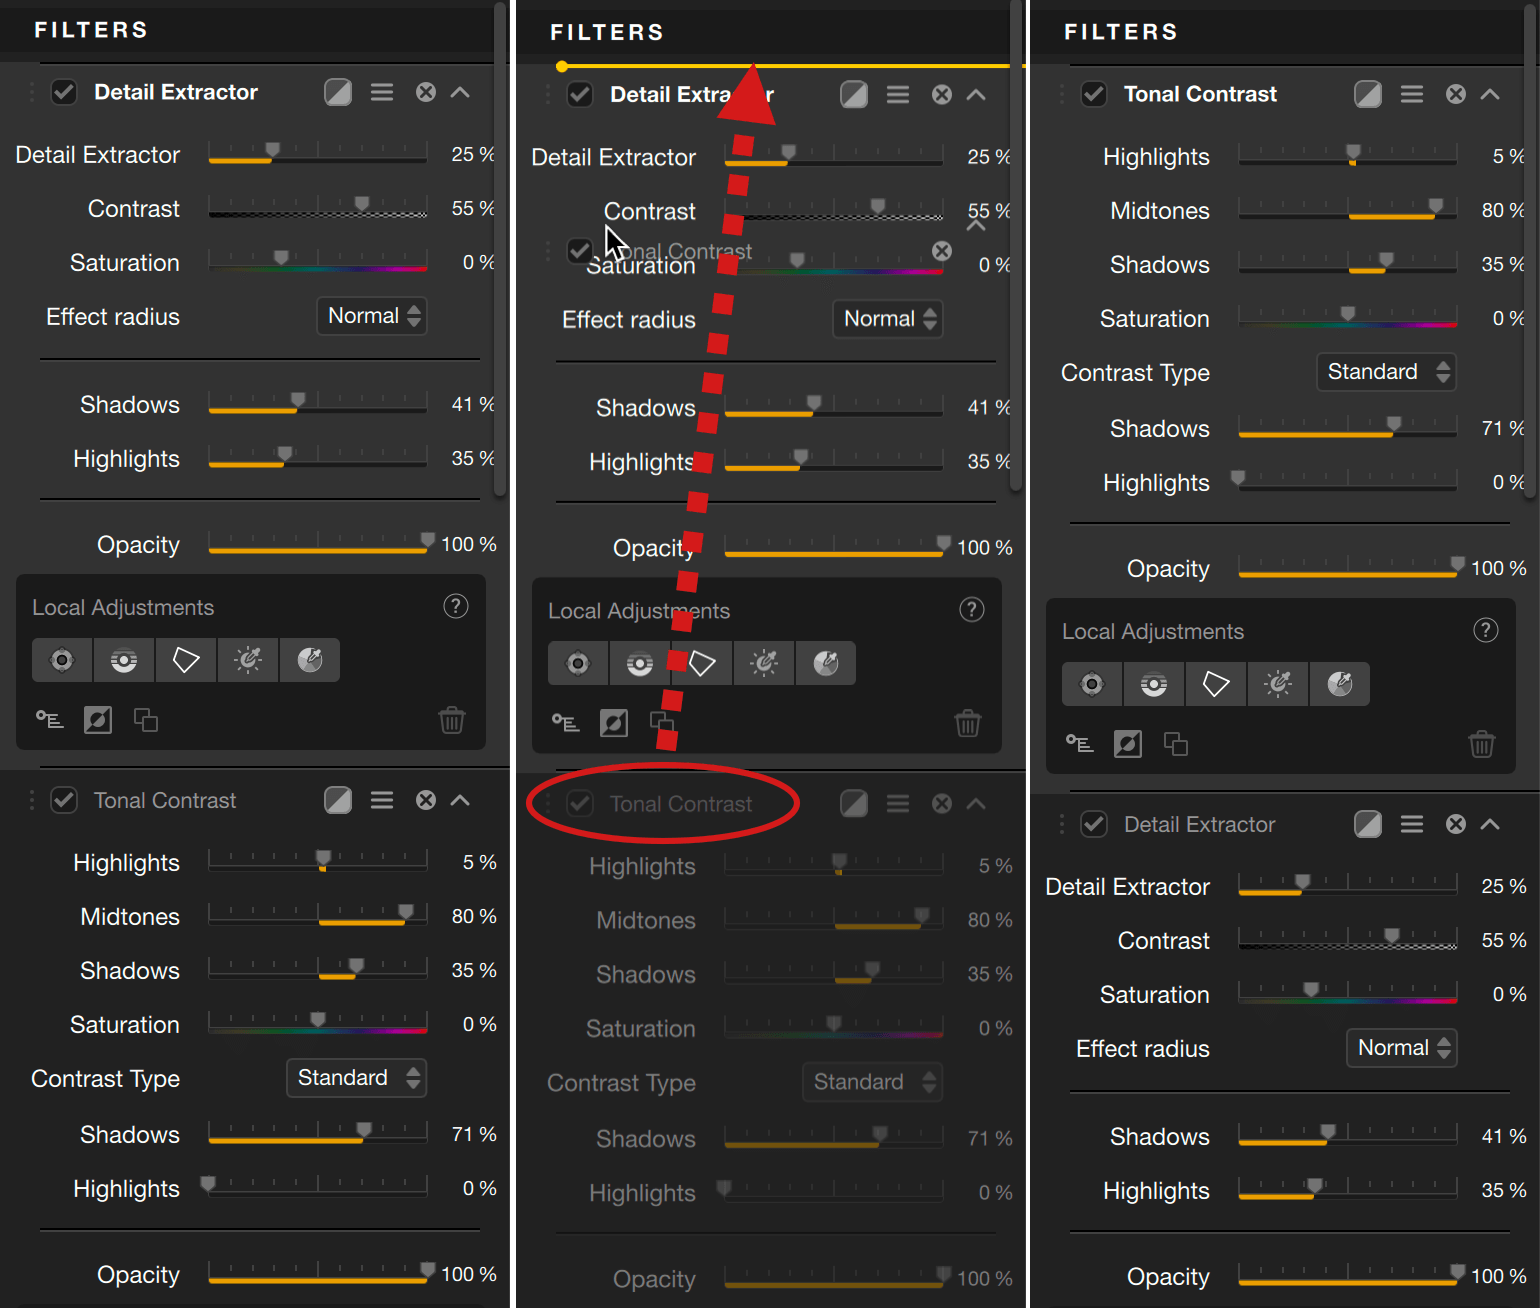Collapse Detail Extractor section in left panel
The image size is (1540, 1308).
coord(460,92)
